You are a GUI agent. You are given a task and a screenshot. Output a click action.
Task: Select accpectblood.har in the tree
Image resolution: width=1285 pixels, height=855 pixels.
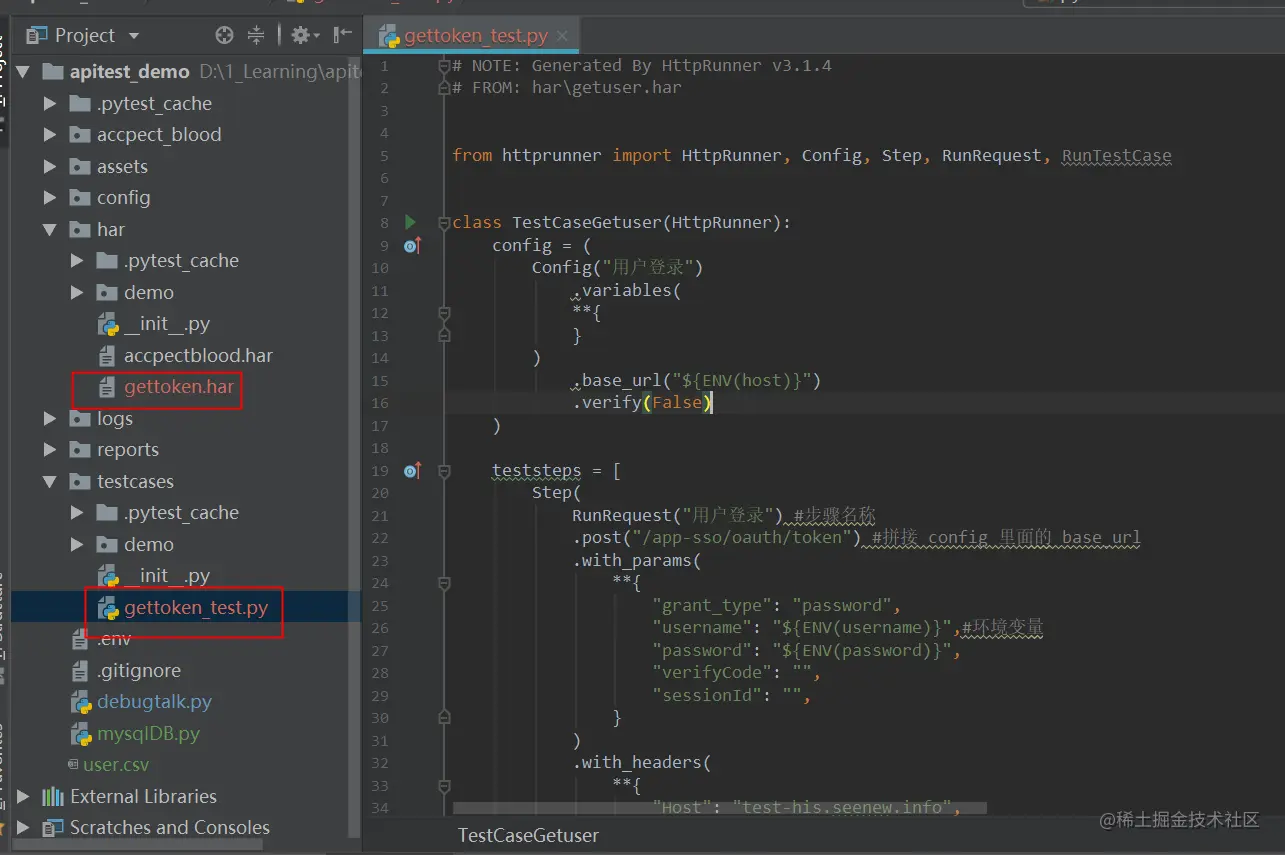click(198, 356)
